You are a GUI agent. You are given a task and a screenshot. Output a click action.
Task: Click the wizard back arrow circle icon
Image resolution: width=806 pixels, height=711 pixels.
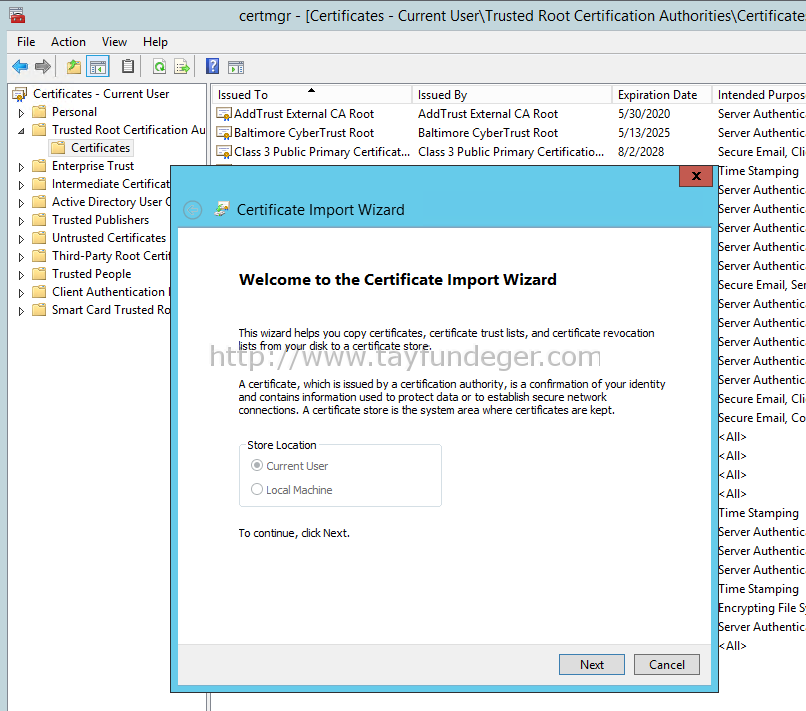pos(193,210)
